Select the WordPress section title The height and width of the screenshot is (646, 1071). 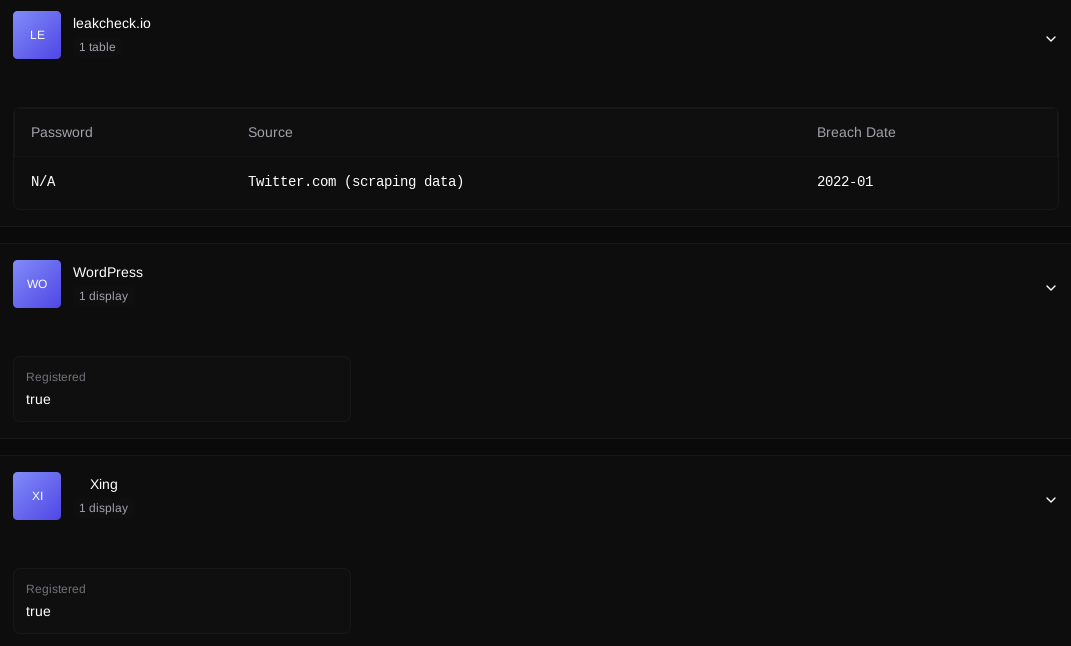(x=108, y=272)
